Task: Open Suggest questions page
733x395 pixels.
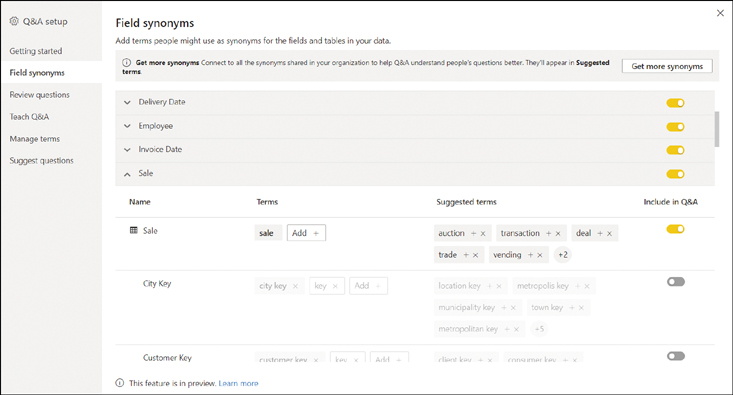Action: coord(42,160)
